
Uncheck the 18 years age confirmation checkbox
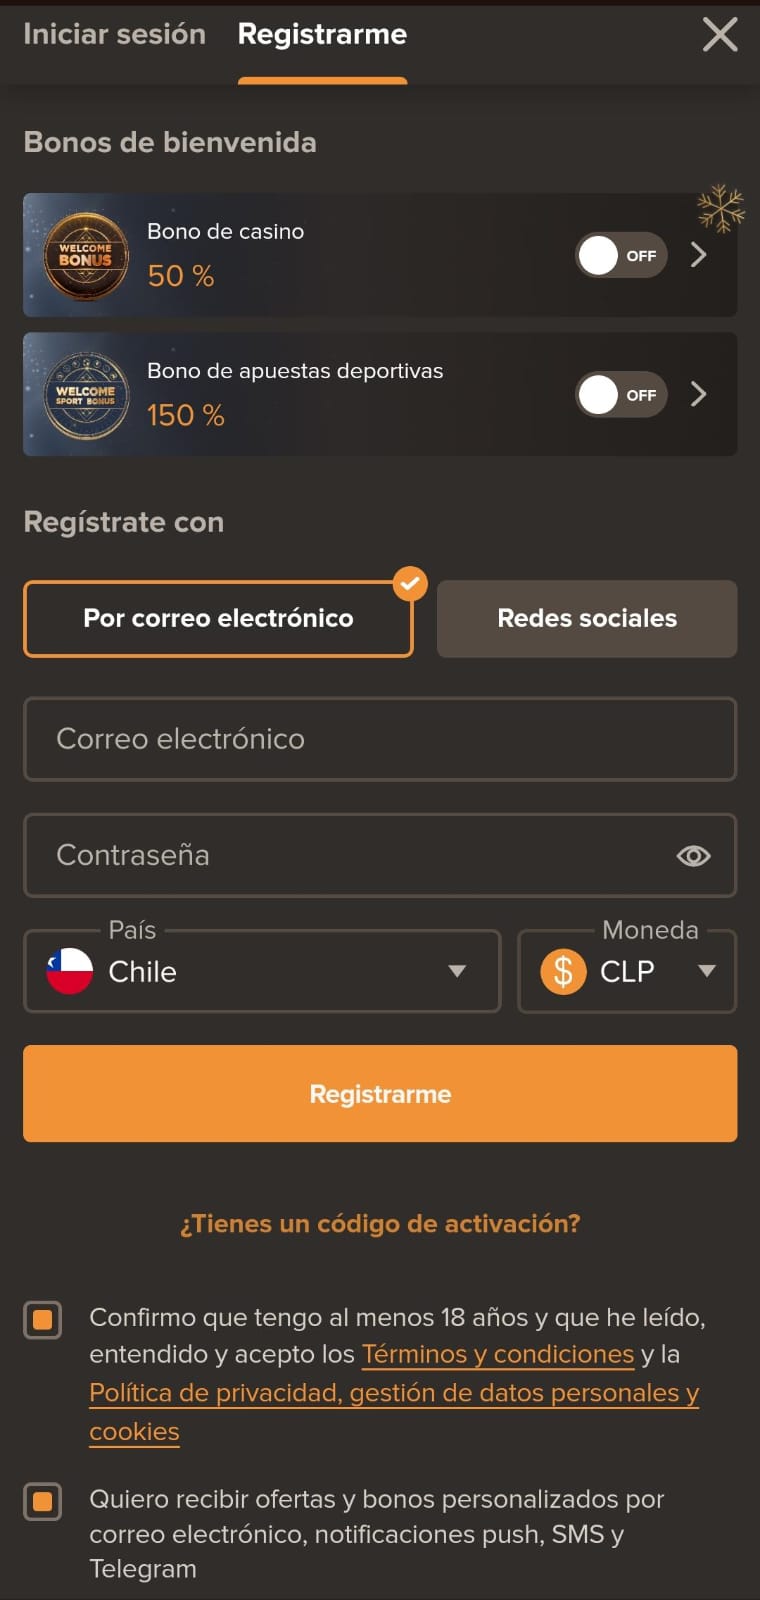coord(43,1320)
